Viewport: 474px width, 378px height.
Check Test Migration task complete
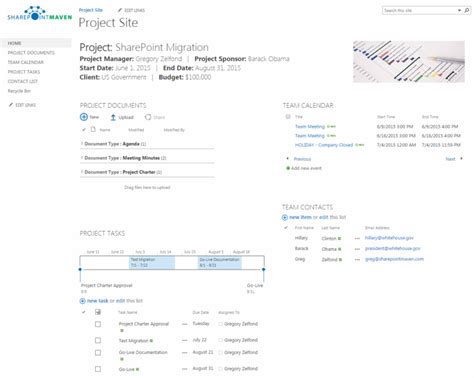pyautogui.click(x=98, y=340)
